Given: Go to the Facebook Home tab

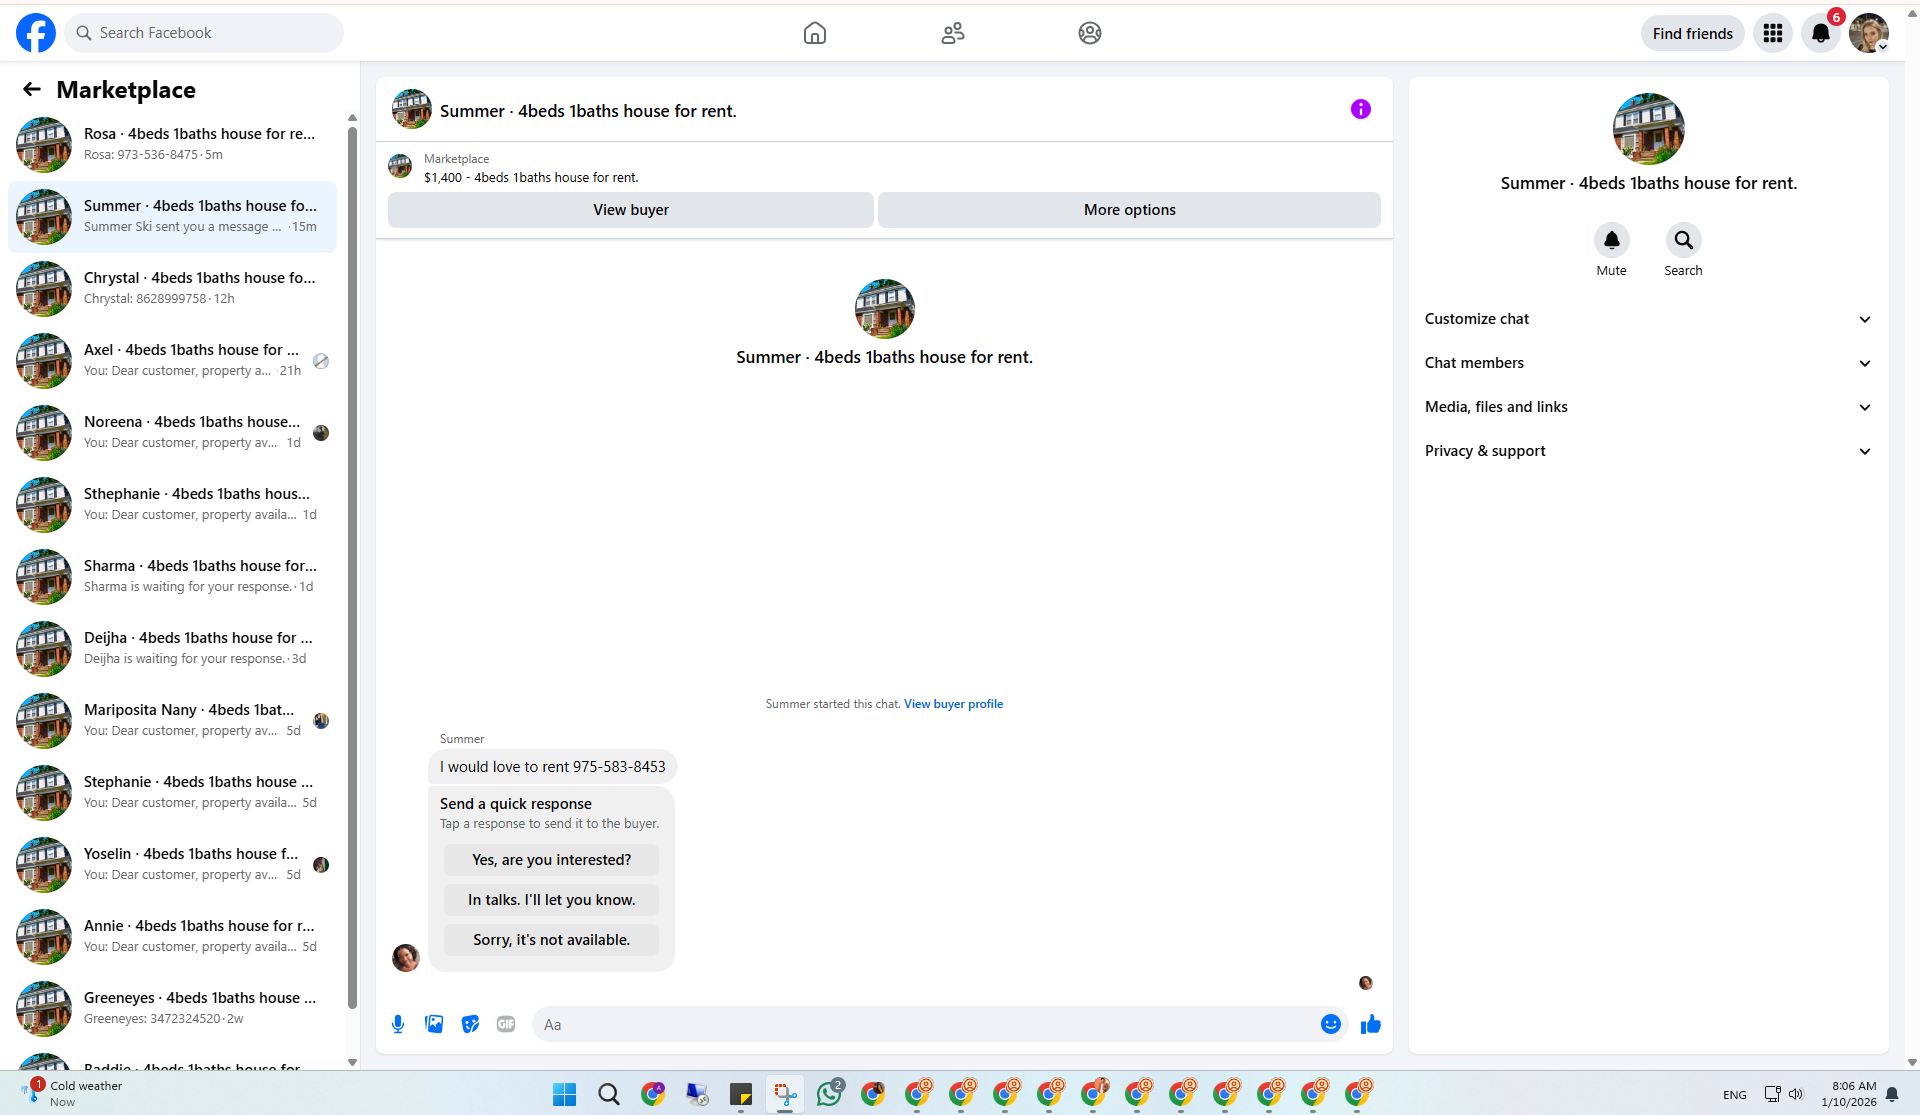Looking at the screenshot, I should pyautogui.click(x=815, y=34).
